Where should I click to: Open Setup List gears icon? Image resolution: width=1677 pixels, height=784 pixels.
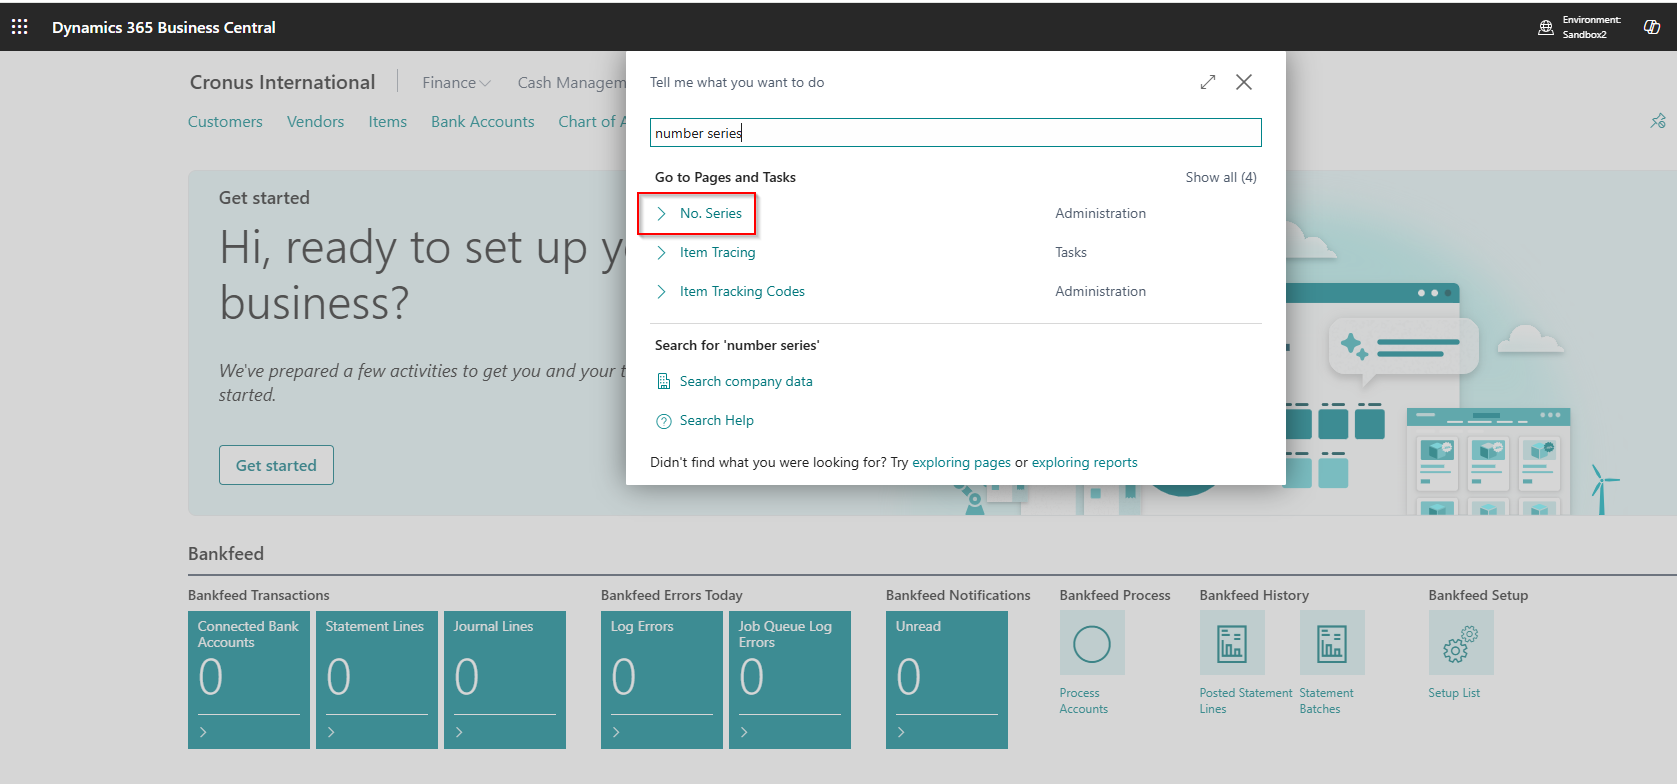[x=1461, y=643]
